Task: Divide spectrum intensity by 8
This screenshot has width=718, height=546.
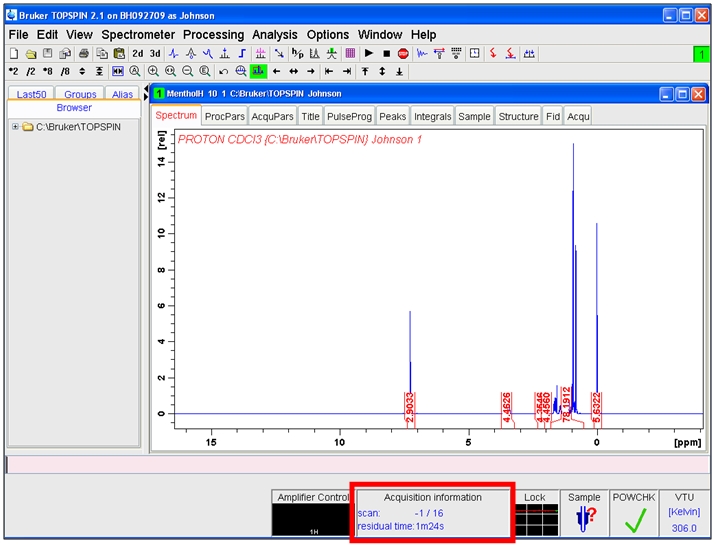Action: 65,71
